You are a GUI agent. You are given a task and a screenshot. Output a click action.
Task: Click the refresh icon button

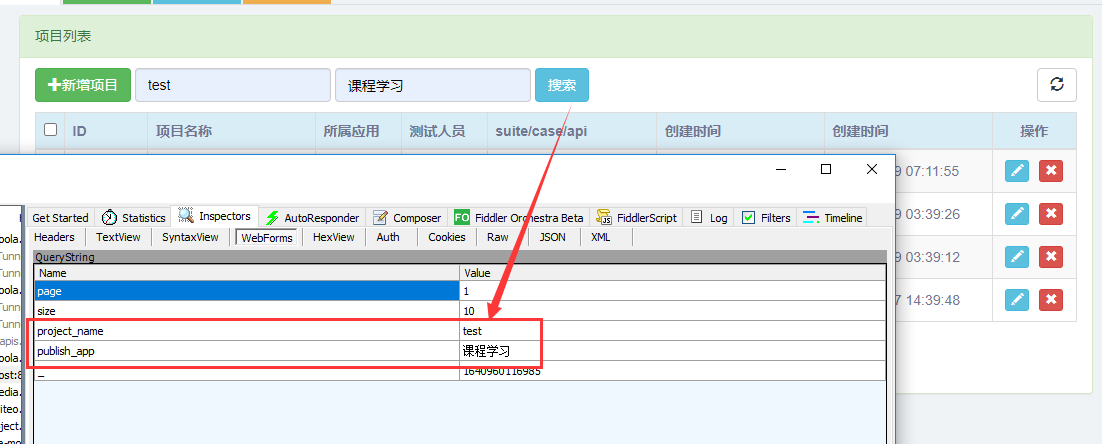pos(1057,85)
